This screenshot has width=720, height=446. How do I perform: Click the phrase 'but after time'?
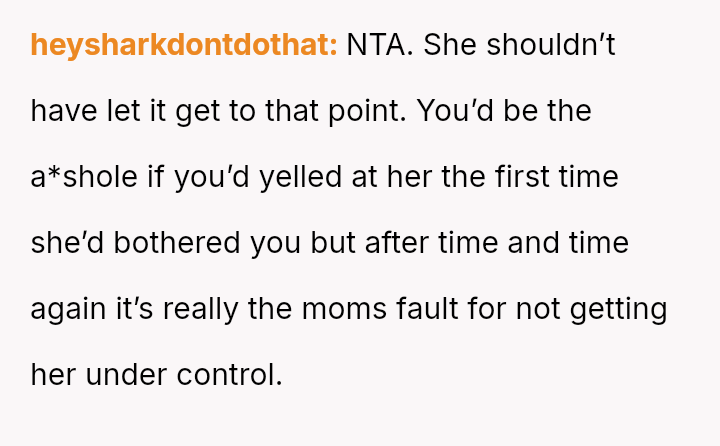point(405,243)
